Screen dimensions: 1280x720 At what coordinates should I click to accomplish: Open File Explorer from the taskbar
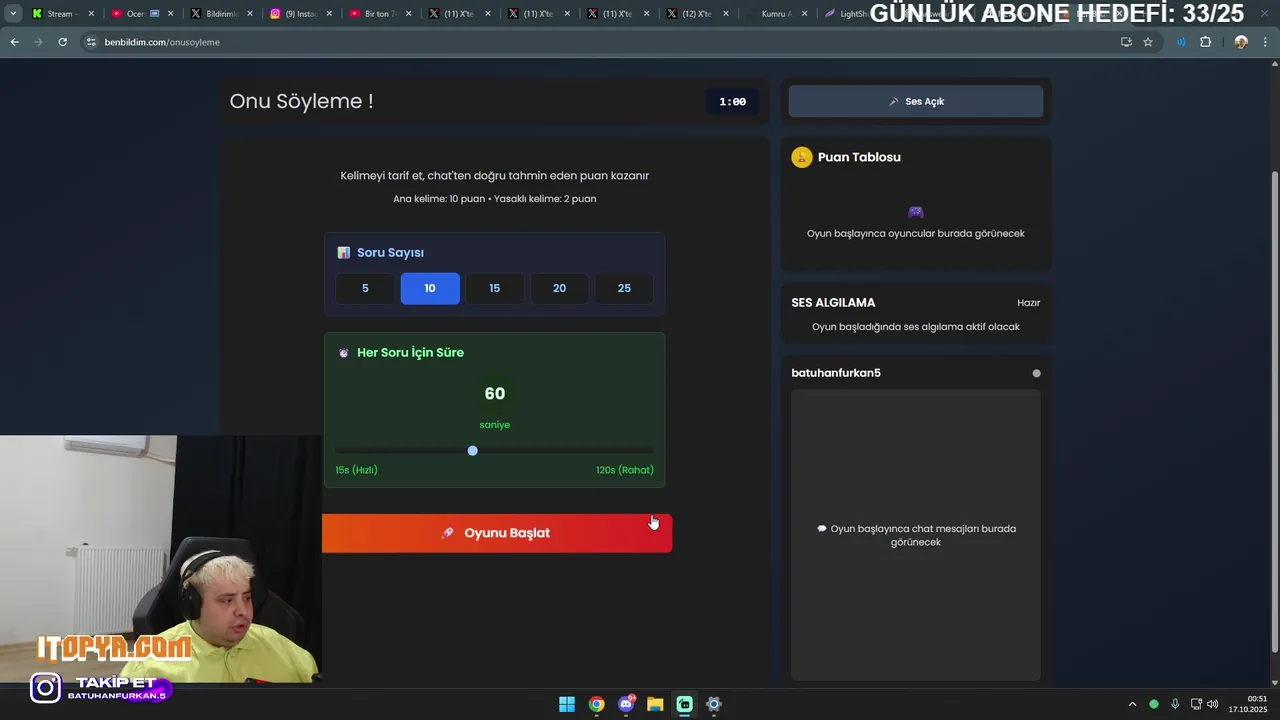[x=655, y=704]
